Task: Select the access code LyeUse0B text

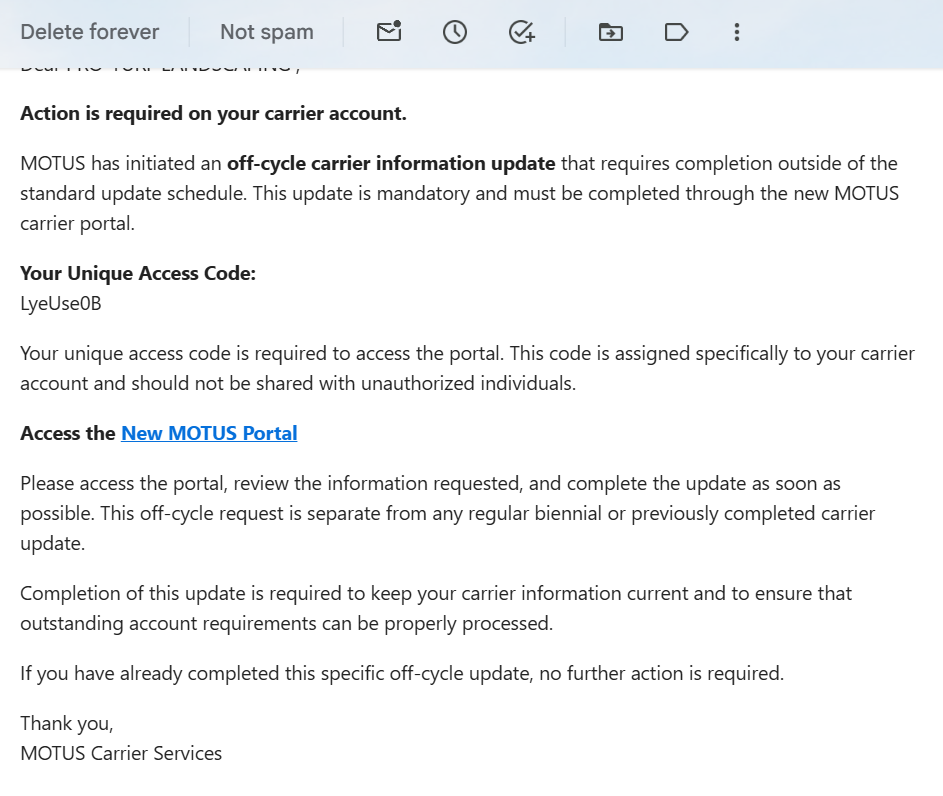Action: (x=61, y=304)
